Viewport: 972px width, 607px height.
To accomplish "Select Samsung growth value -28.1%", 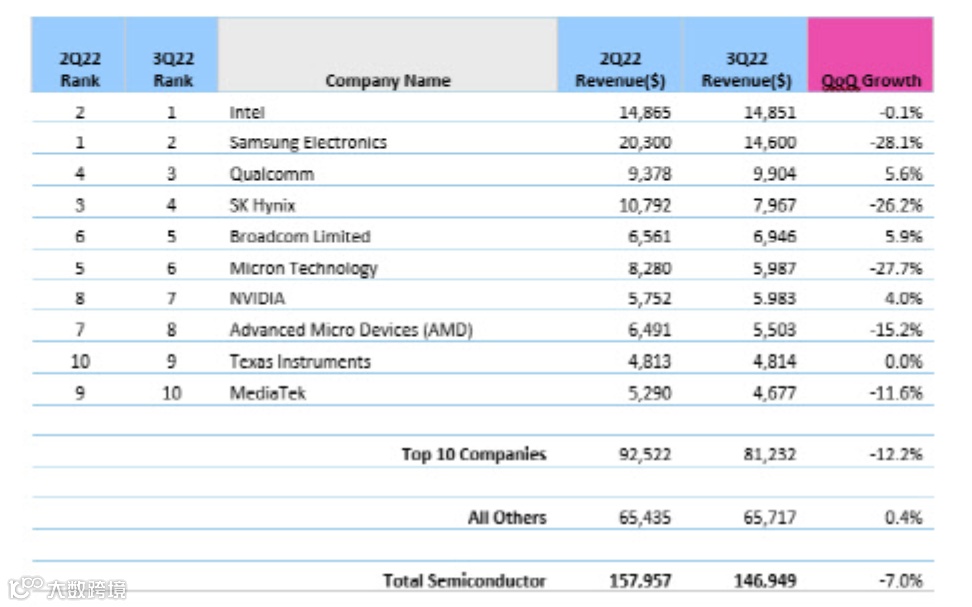I will coord(896,143).
